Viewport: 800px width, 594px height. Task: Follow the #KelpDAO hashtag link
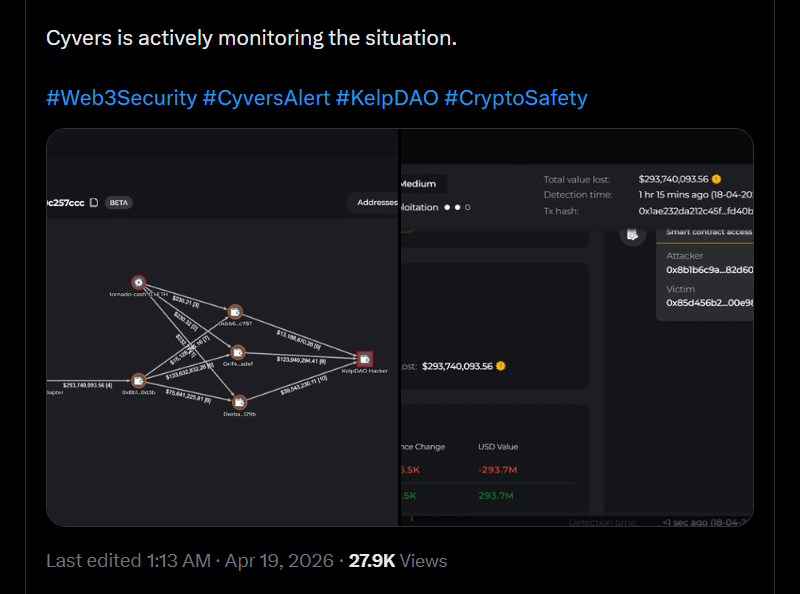point(387,98)
